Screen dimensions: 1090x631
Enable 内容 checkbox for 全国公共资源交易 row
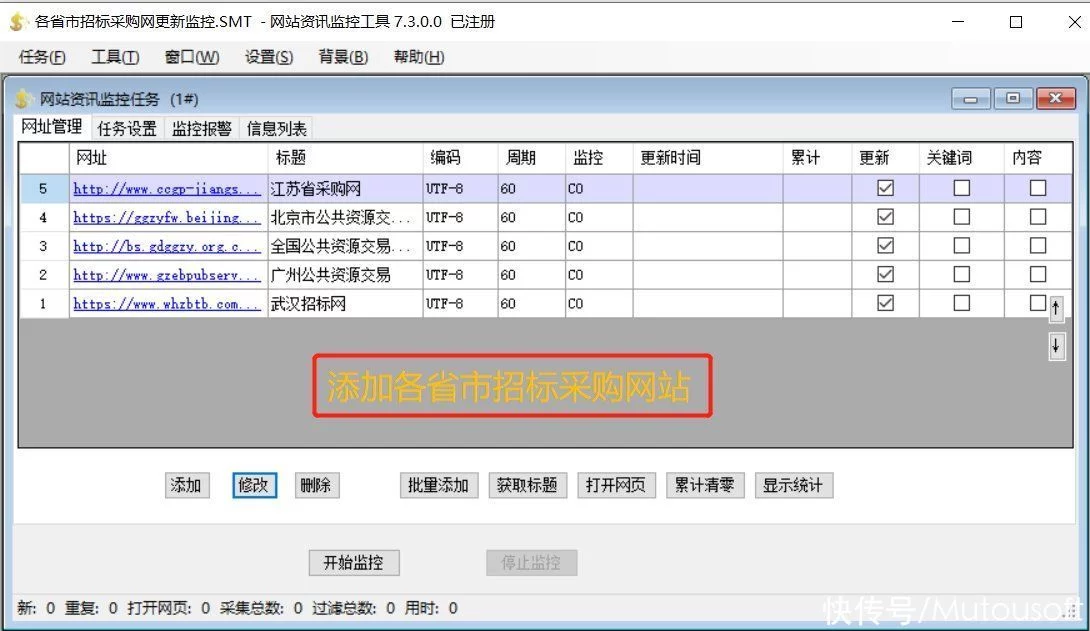[1038, 245]
